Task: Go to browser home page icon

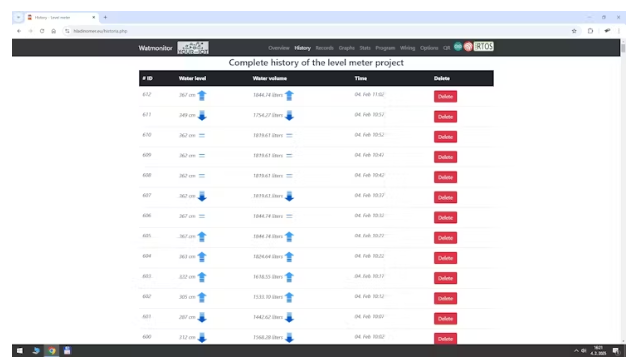Action: (x=54, y=31)
